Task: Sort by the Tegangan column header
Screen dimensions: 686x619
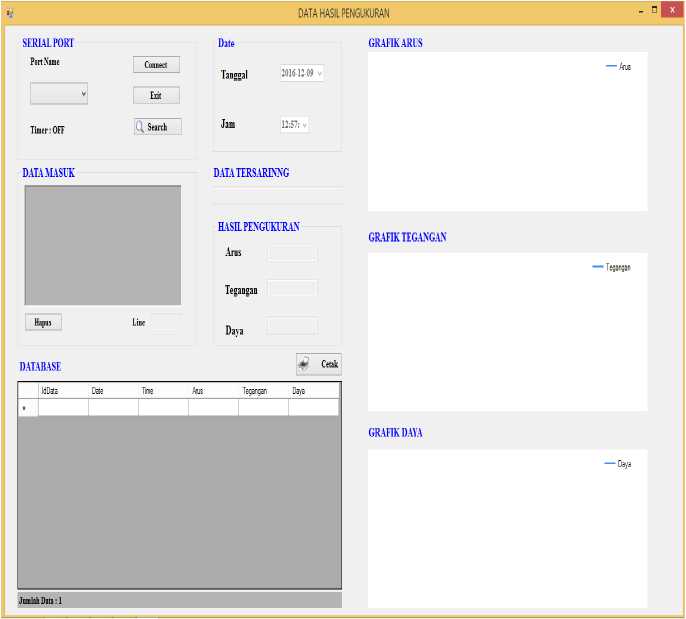Action: [263, 391]
